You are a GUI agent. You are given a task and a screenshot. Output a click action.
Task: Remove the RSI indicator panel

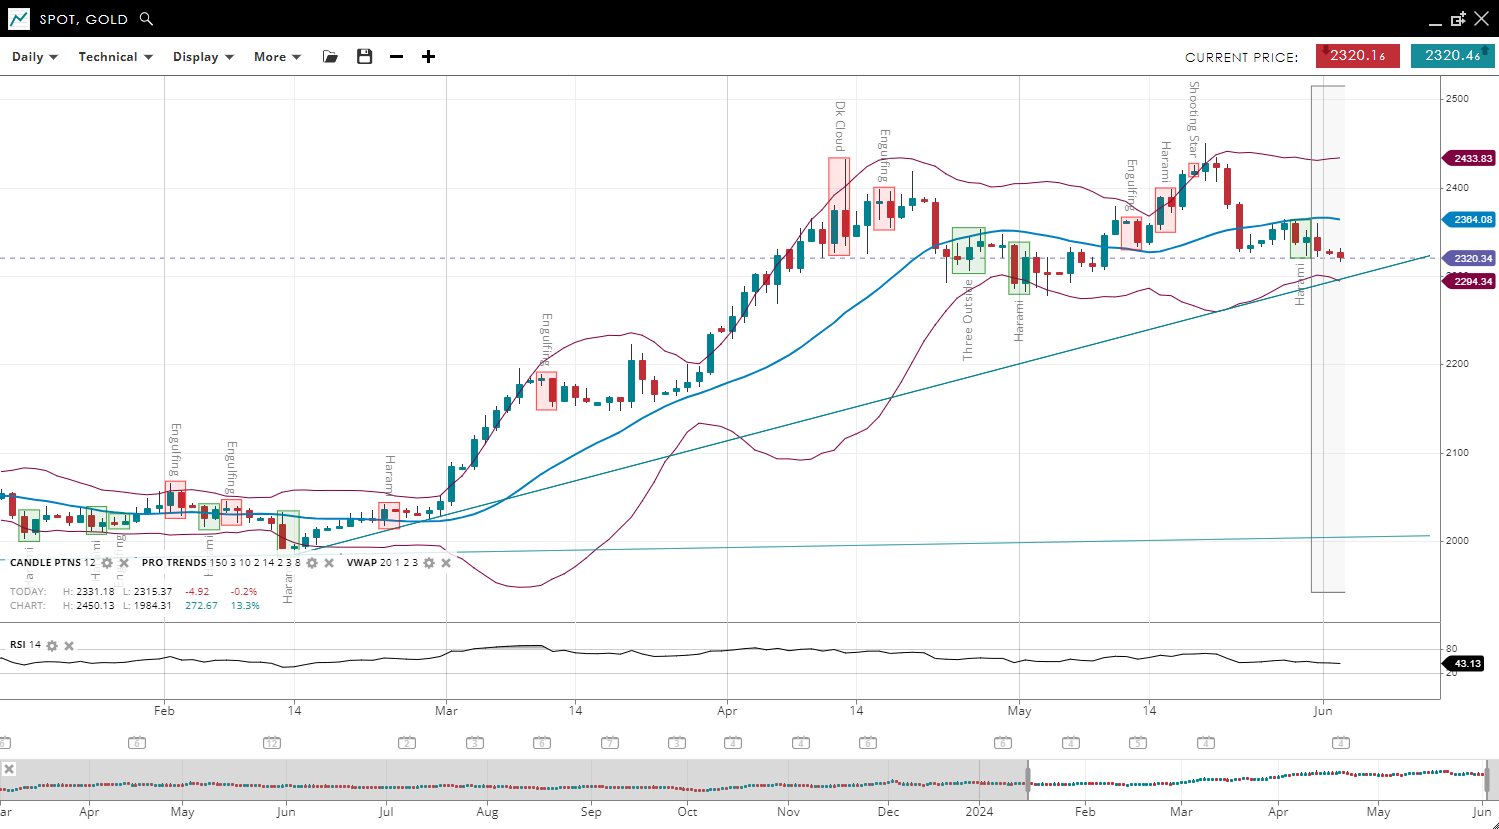pos(69,645)
